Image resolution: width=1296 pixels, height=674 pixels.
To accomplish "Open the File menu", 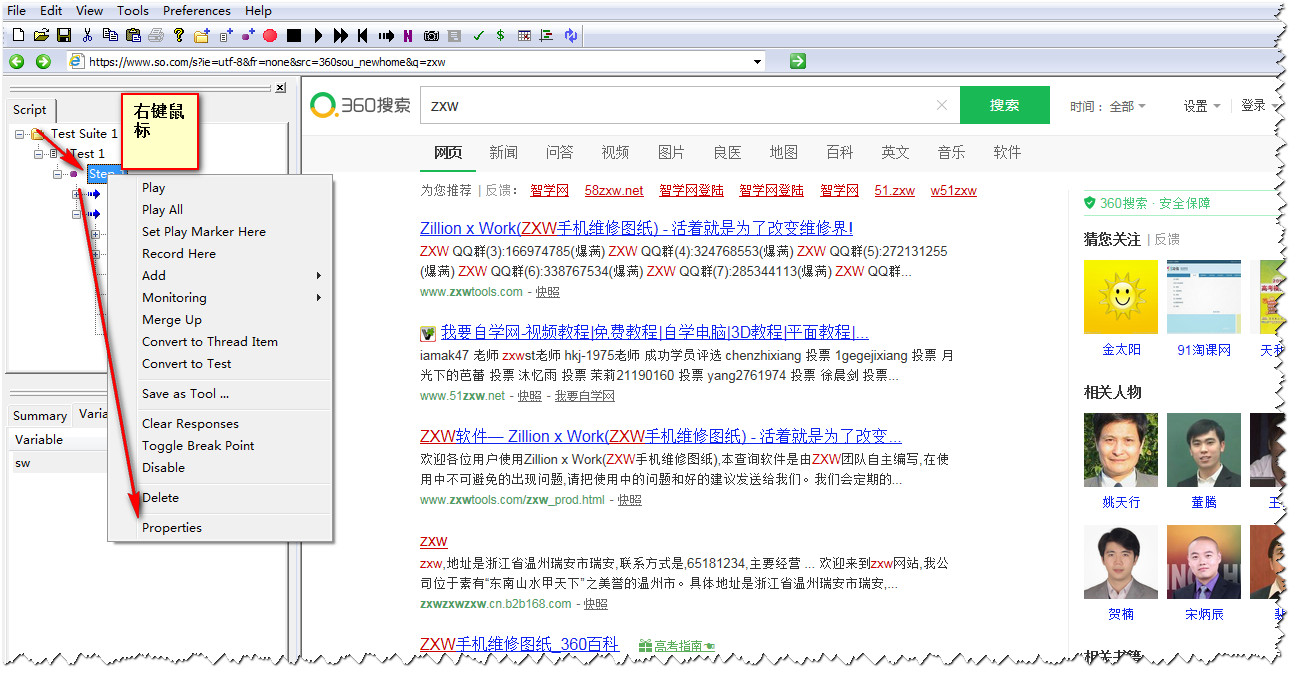I will pyautogui.click(x=16, y=10).
